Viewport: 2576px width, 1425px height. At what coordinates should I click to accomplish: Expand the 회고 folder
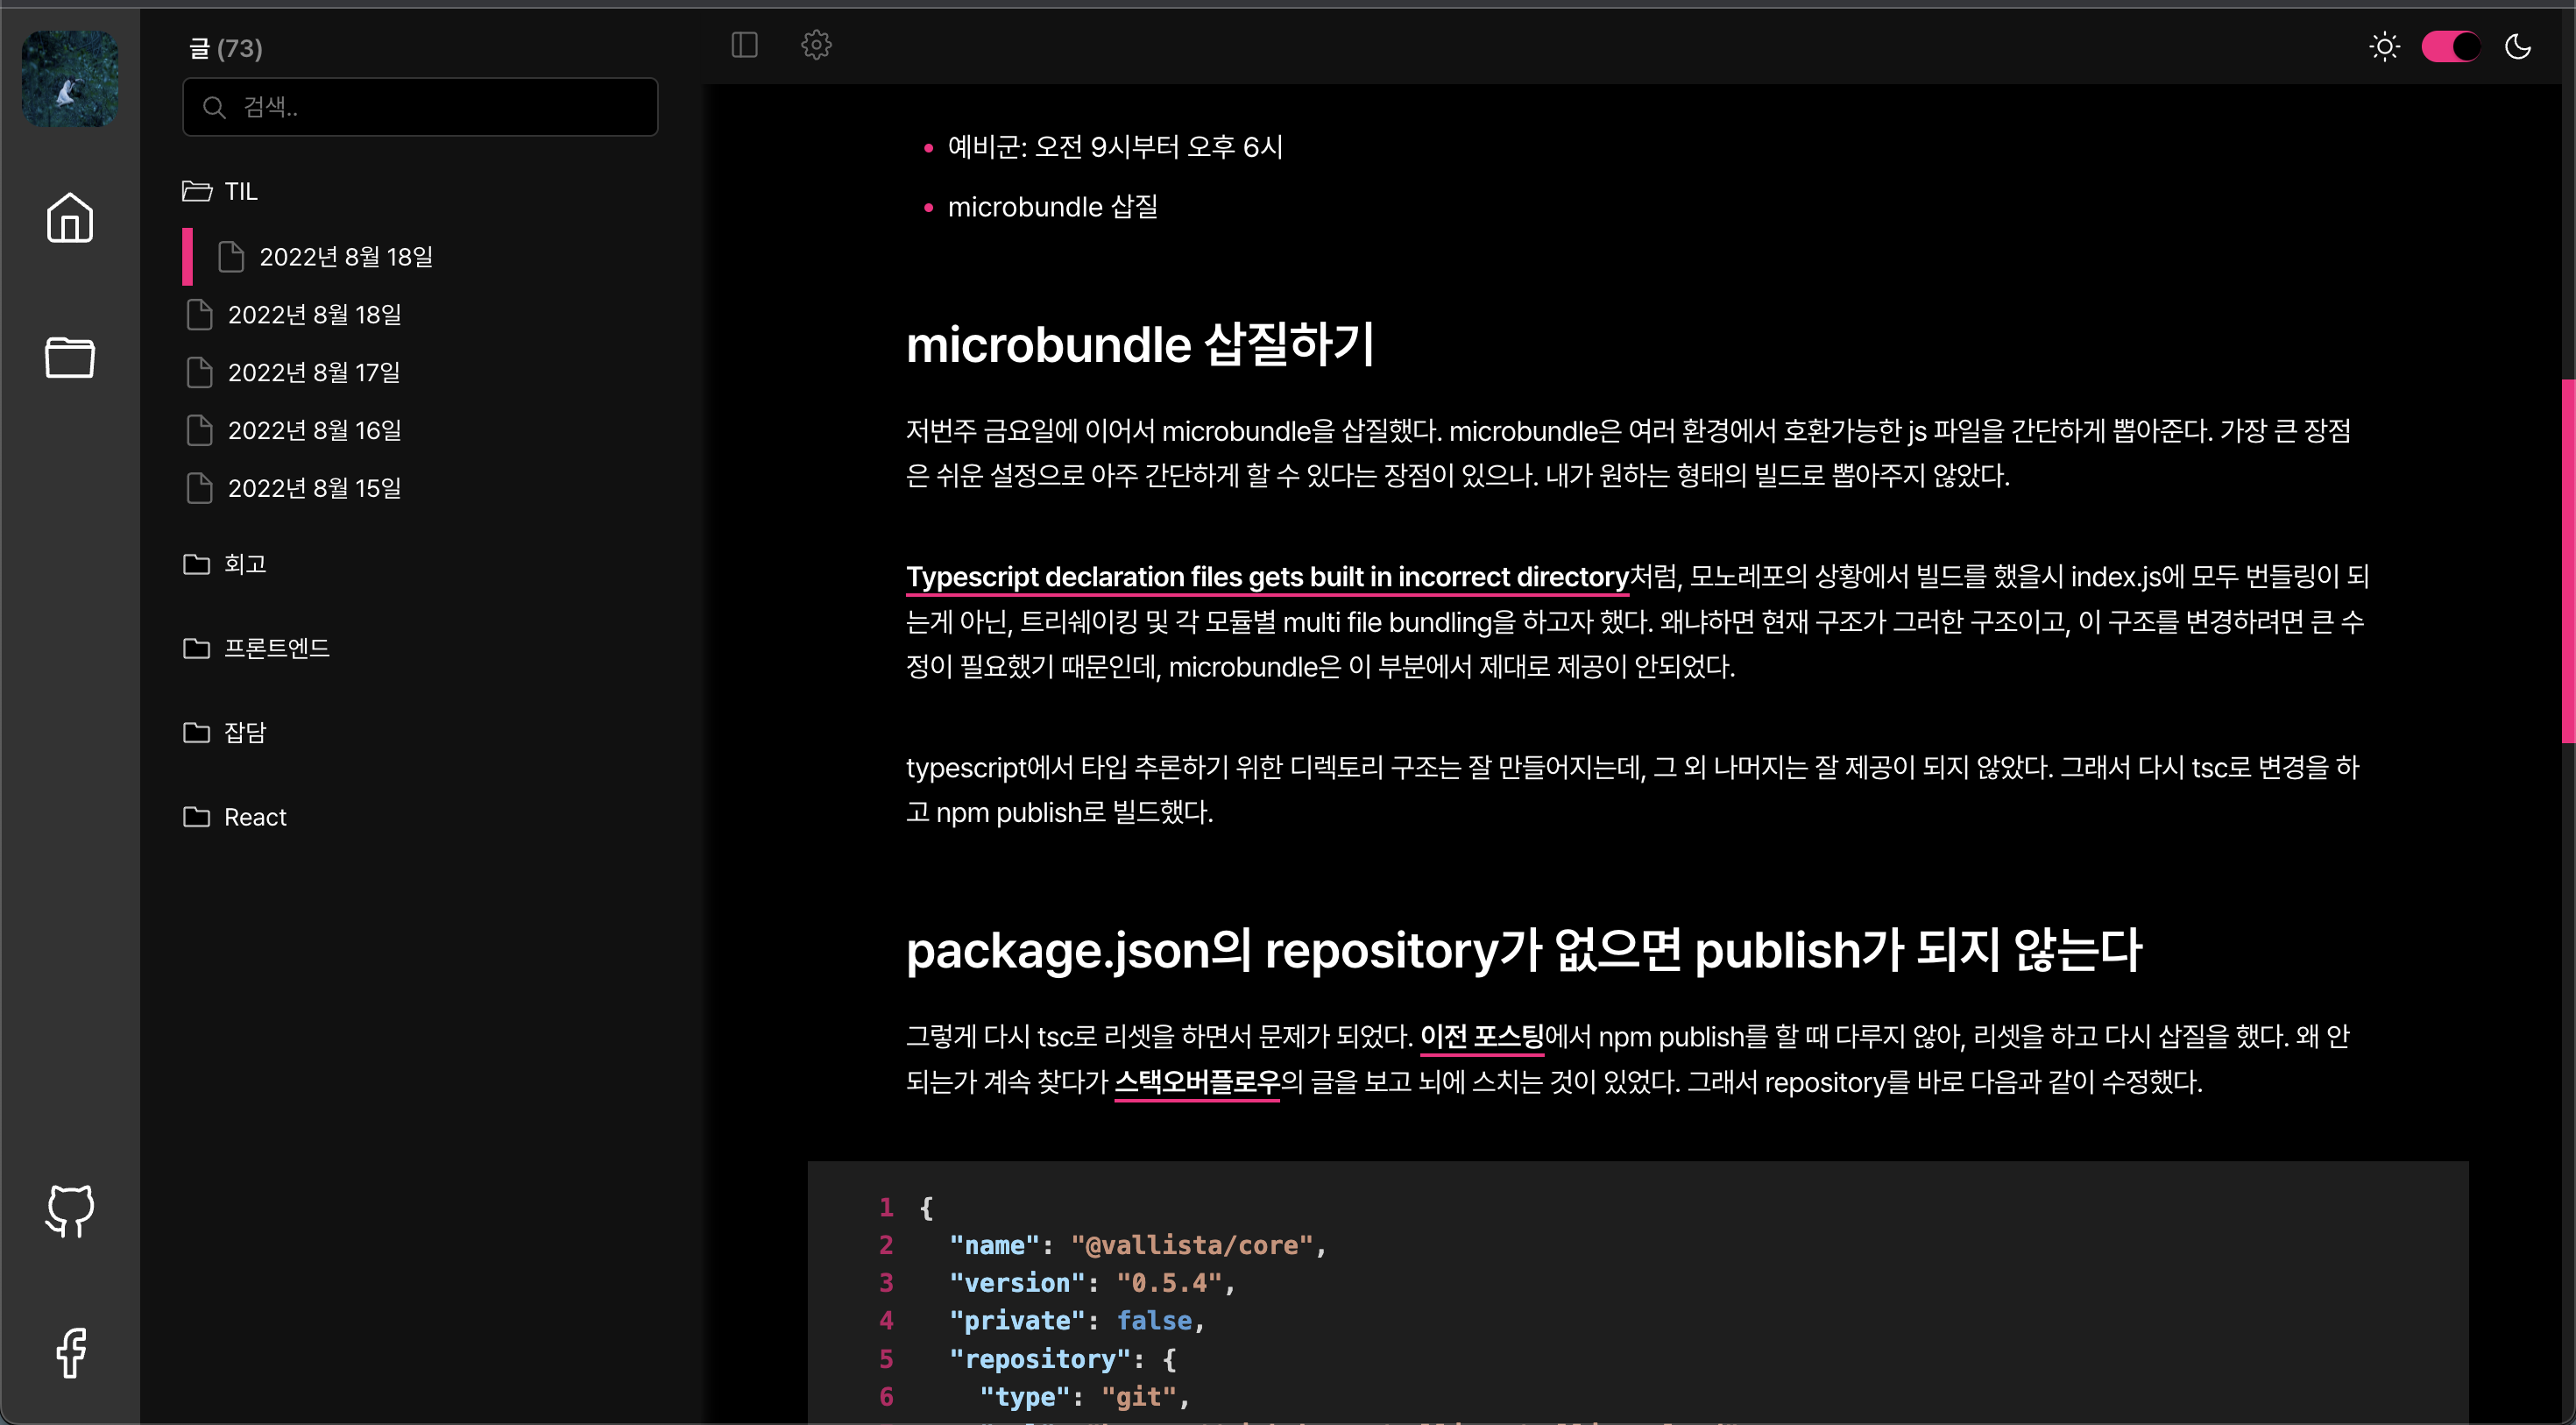tap(244, 564)
